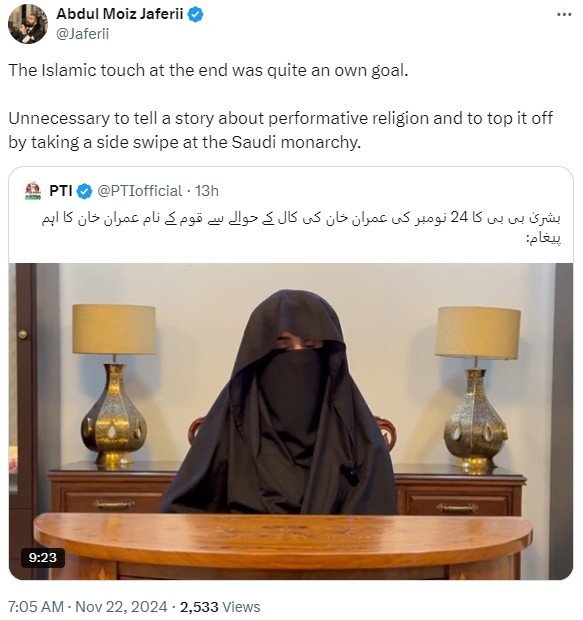The width and height of the screenshot is (583, 620).
Task: Click the left lamp in the video frame
Action: click(x=114, y=384)
